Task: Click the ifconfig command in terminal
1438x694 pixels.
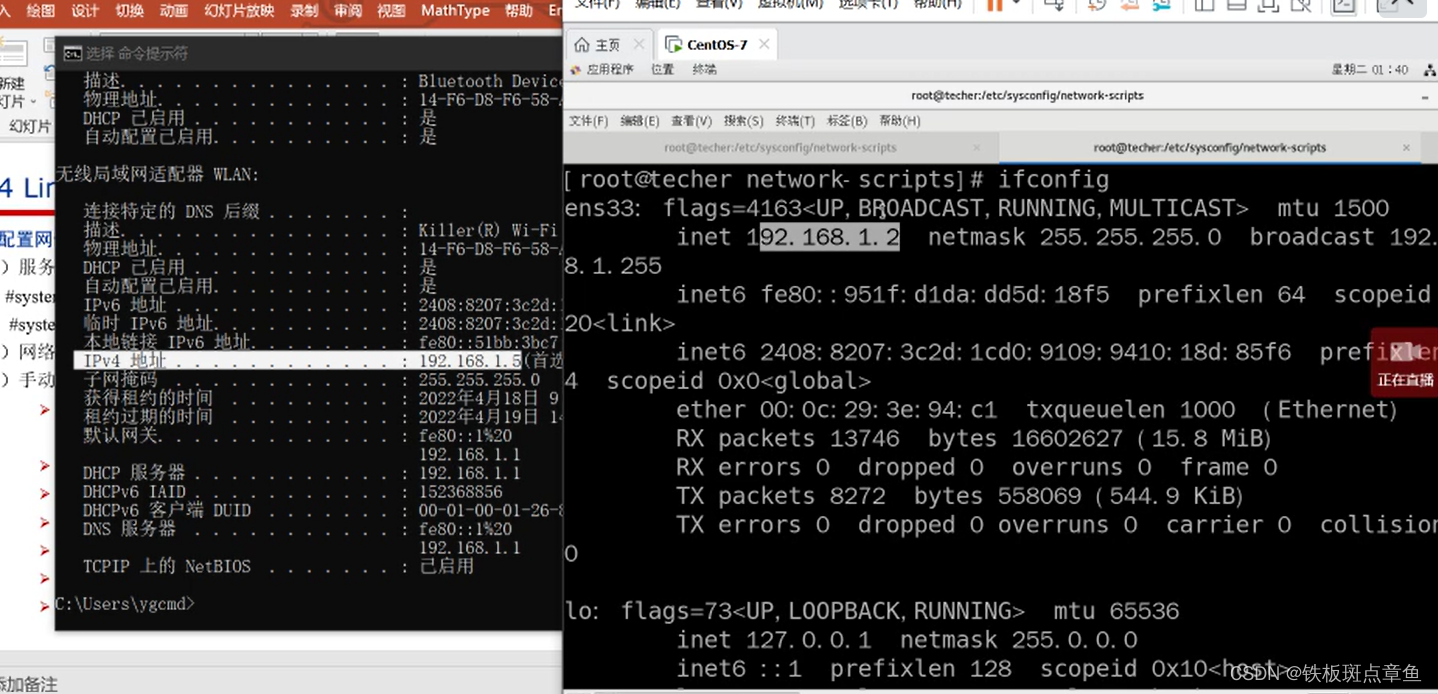Action: pos(1054,180)
